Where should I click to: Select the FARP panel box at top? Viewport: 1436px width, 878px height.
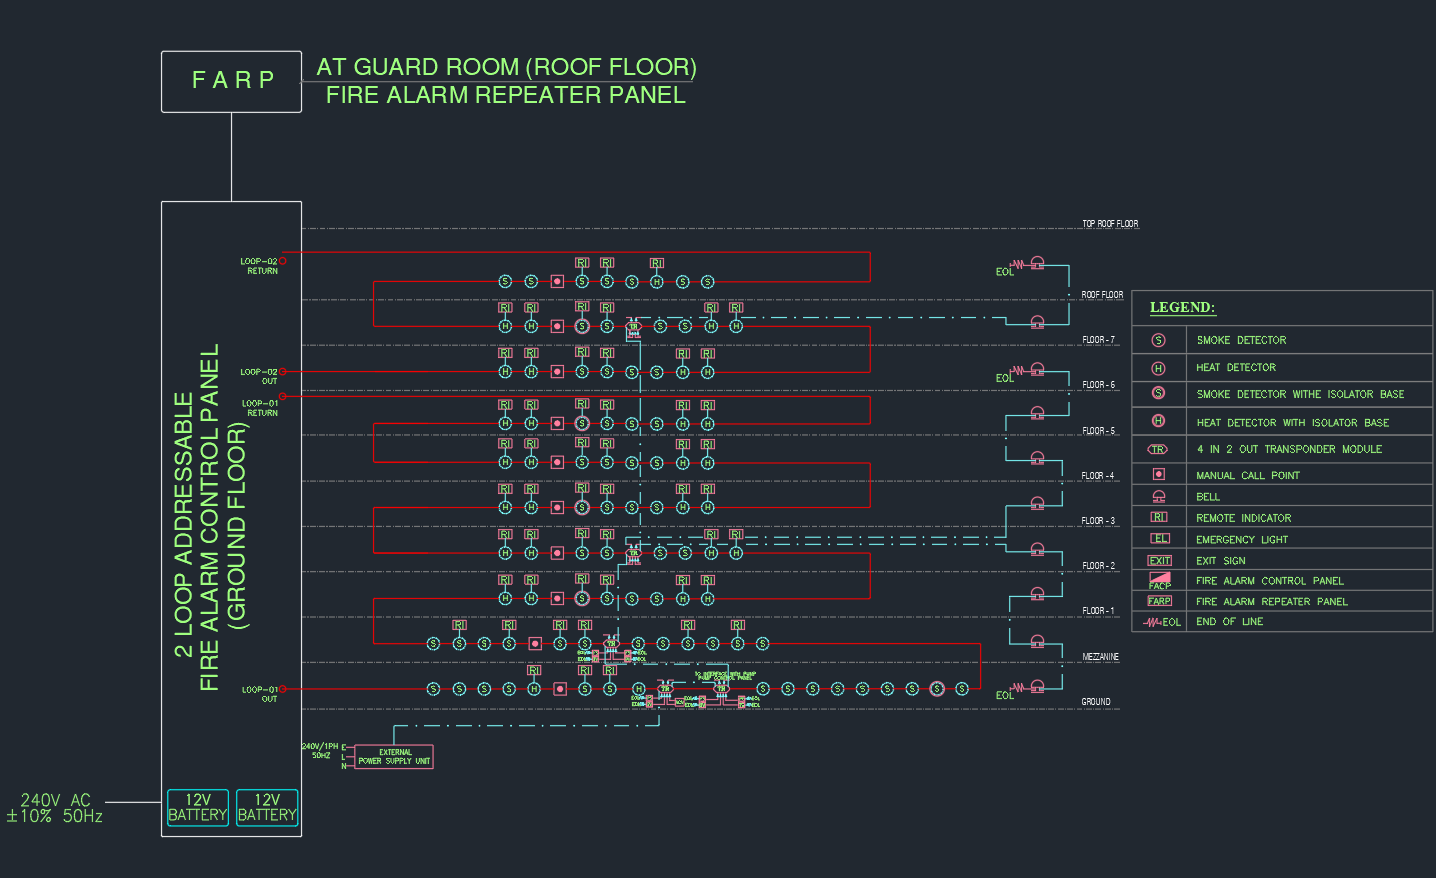click(x=231, y=81)
